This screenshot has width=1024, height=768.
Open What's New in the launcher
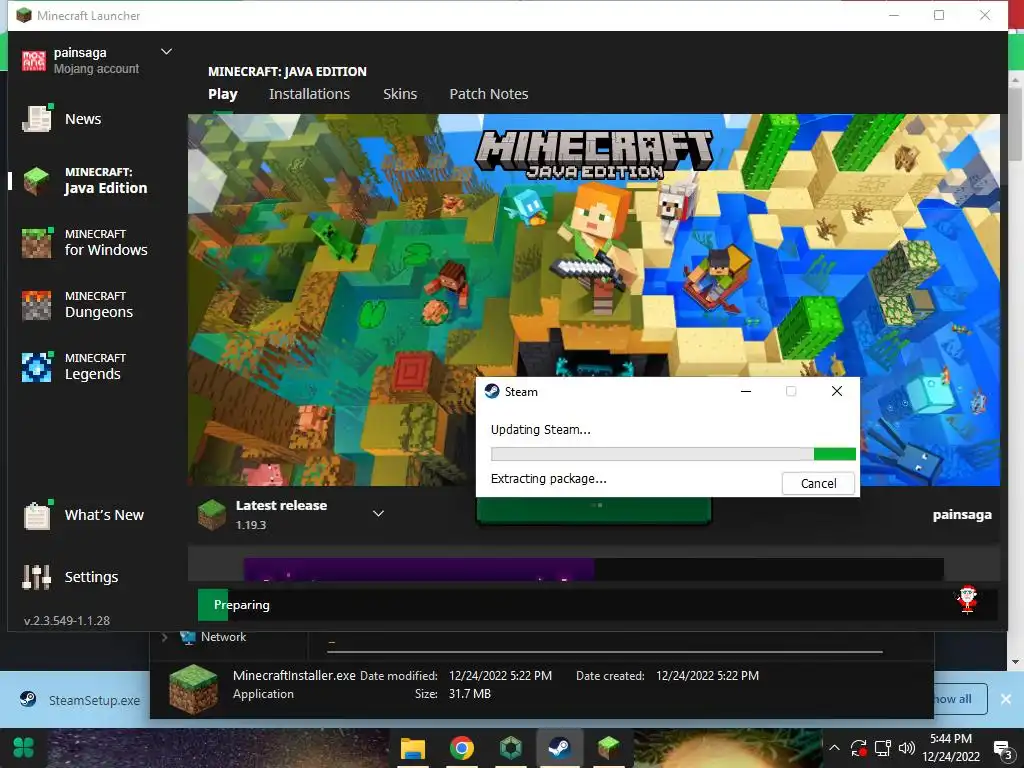83,515
